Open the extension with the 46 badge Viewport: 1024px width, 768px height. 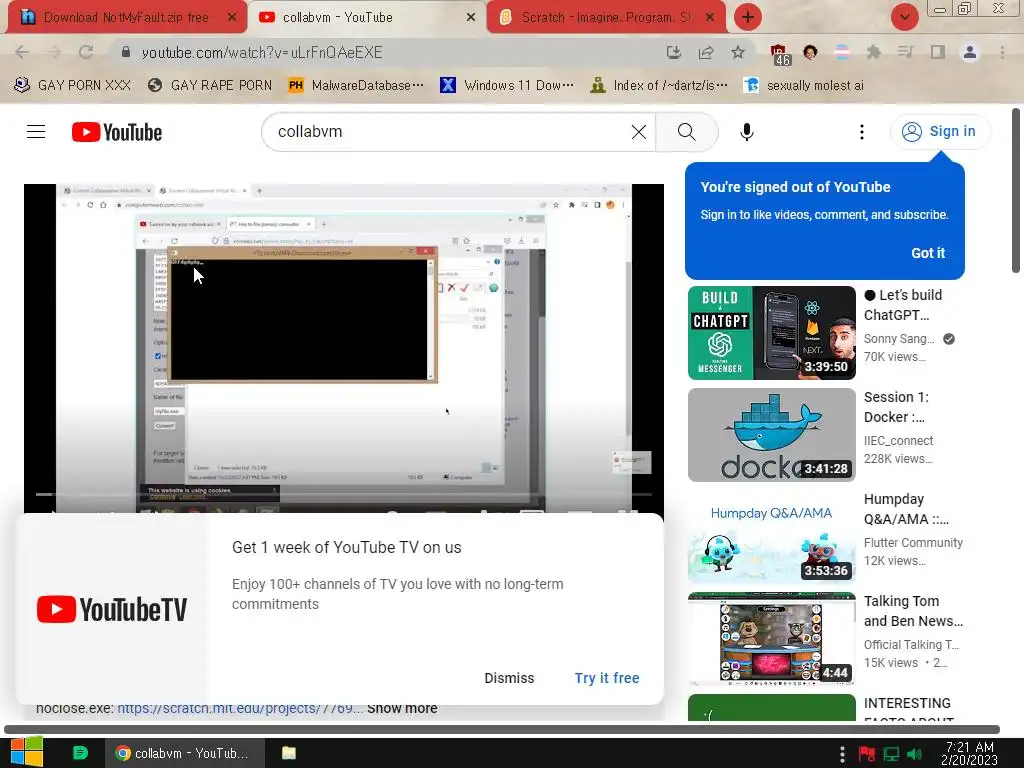(x=780, y=54)
